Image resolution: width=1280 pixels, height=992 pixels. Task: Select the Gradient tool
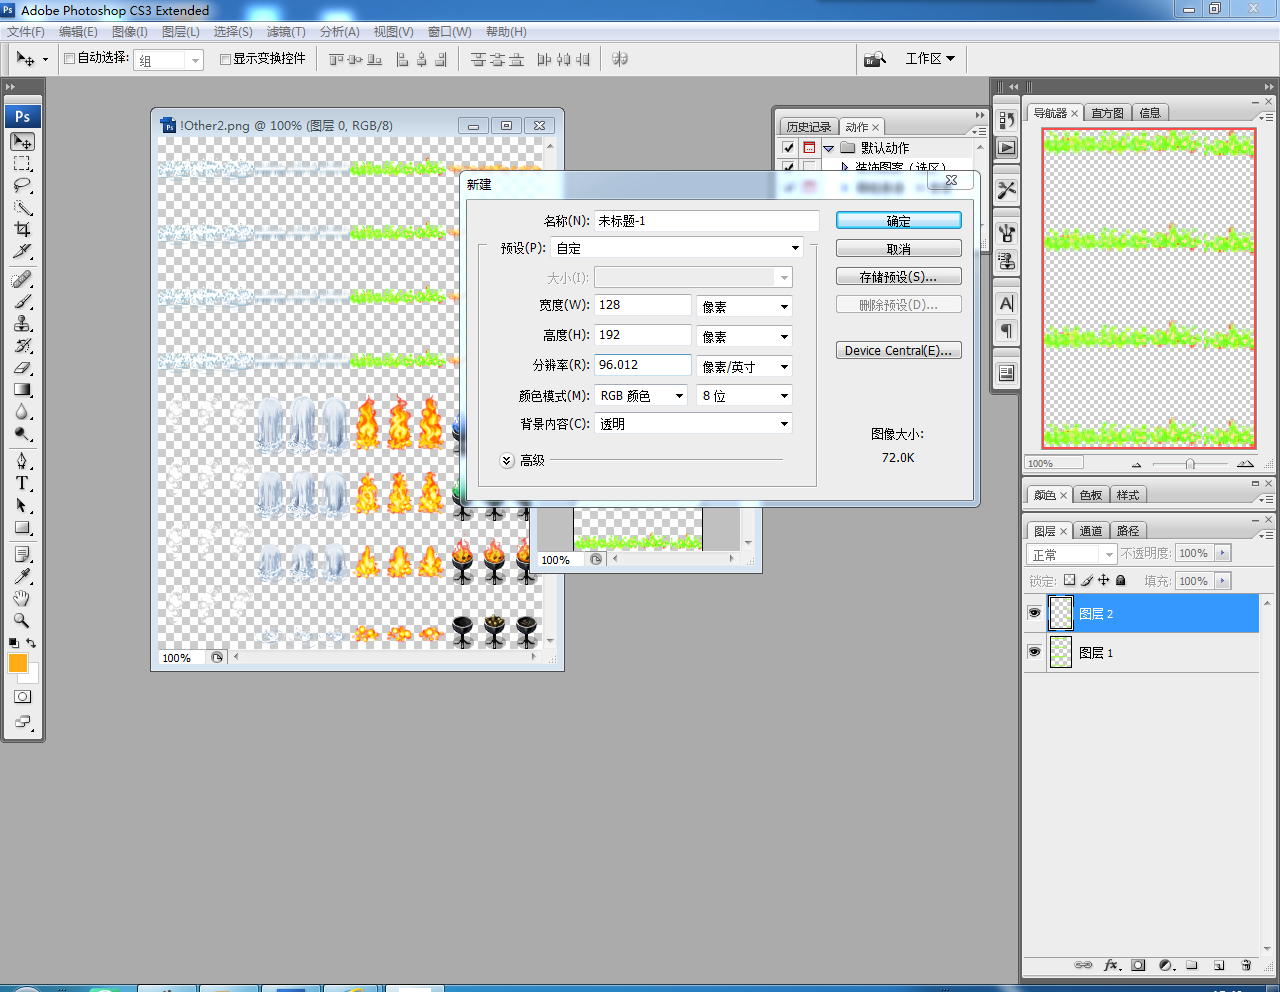[22, 389]
